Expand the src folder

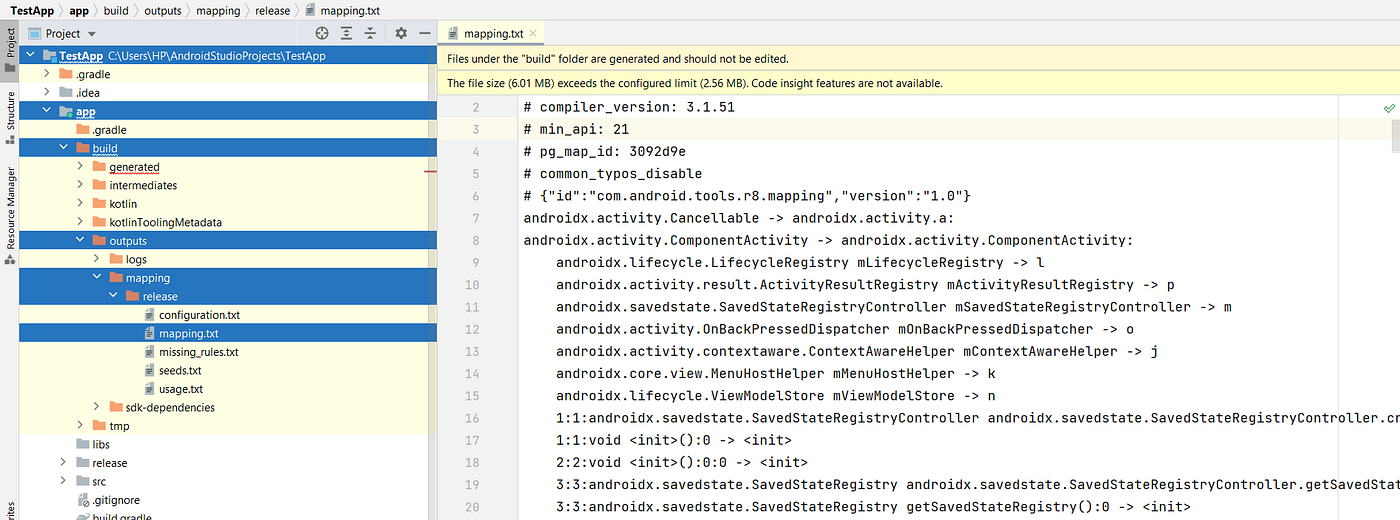64,481
